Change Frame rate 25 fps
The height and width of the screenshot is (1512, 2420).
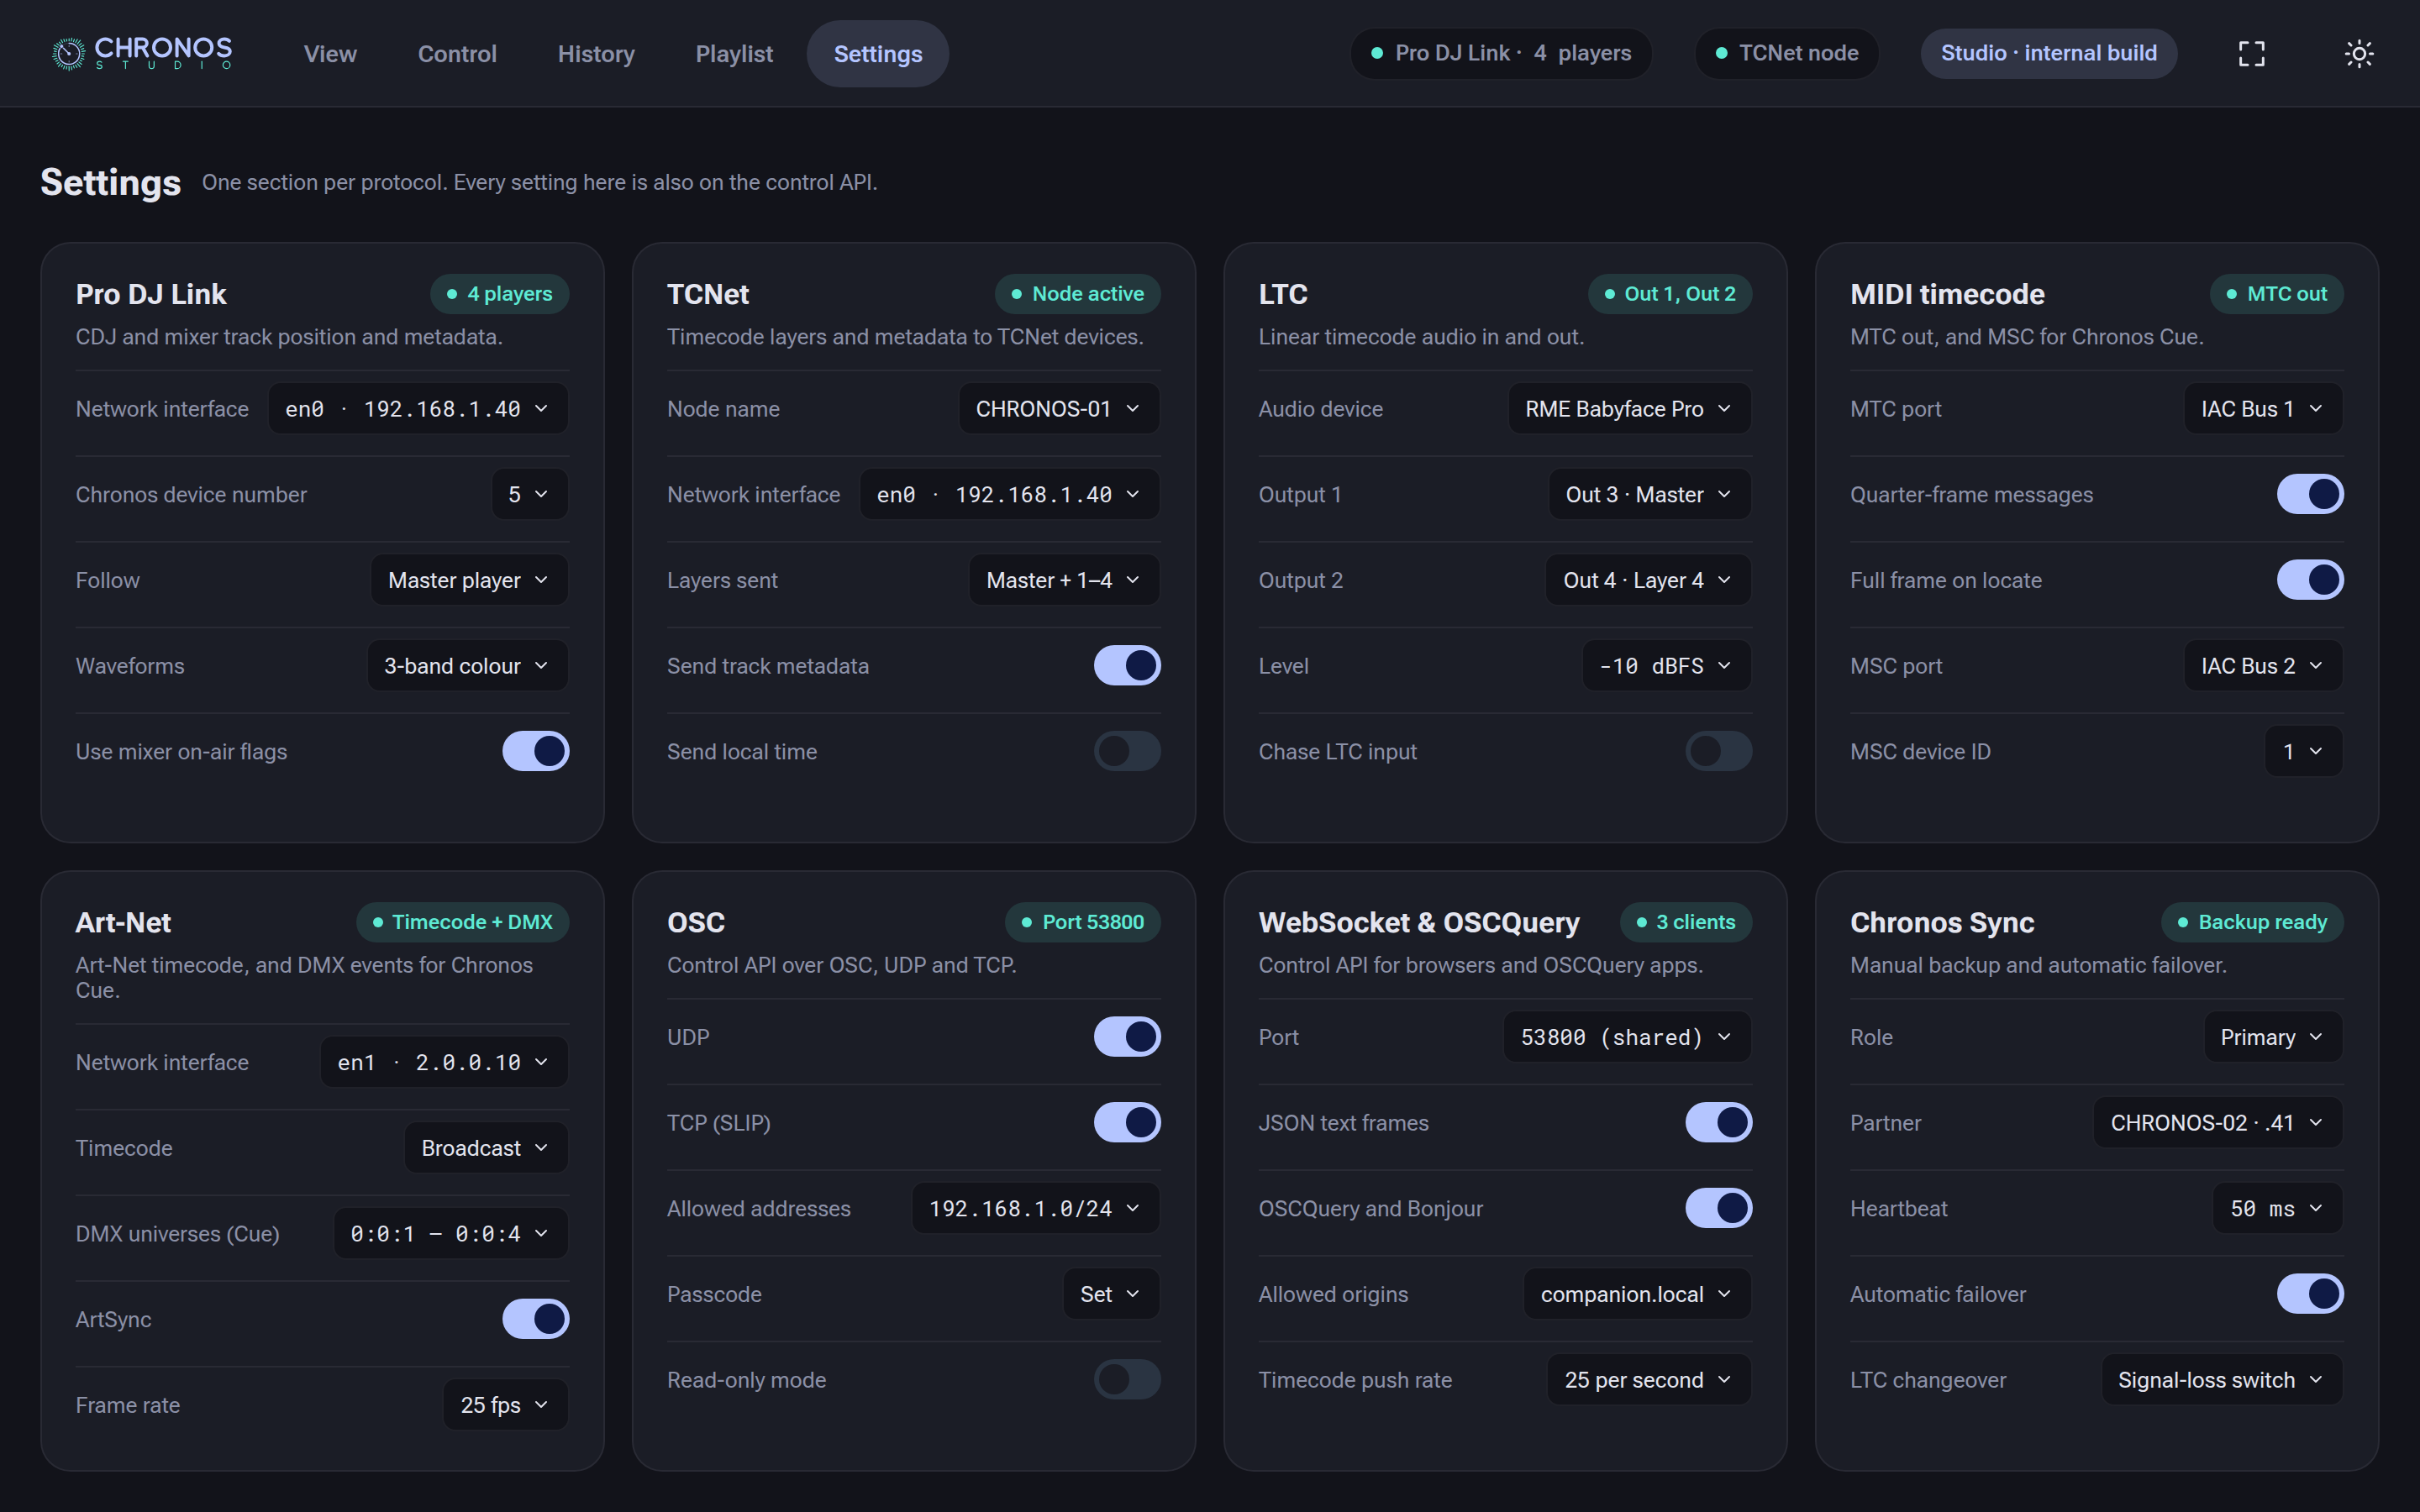pos(506,1404)
